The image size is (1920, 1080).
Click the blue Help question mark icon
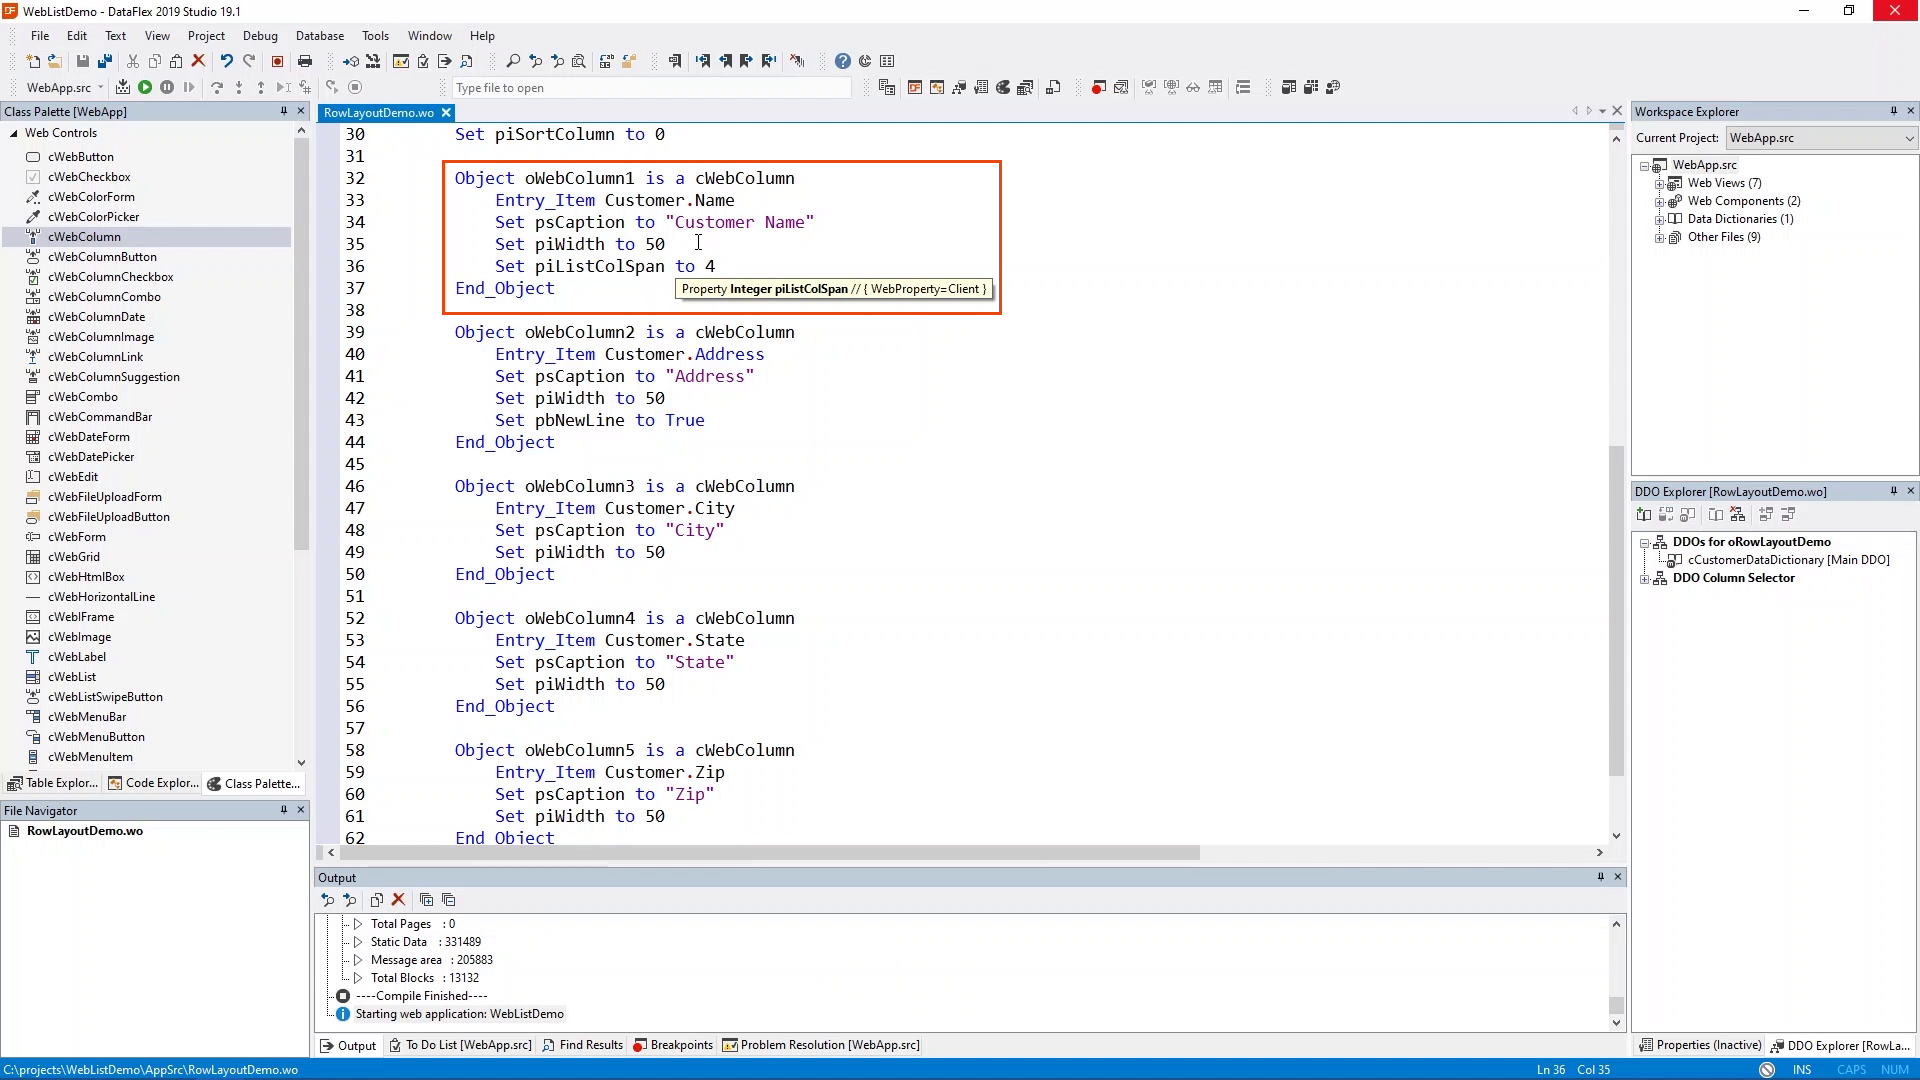coord(843,61)
